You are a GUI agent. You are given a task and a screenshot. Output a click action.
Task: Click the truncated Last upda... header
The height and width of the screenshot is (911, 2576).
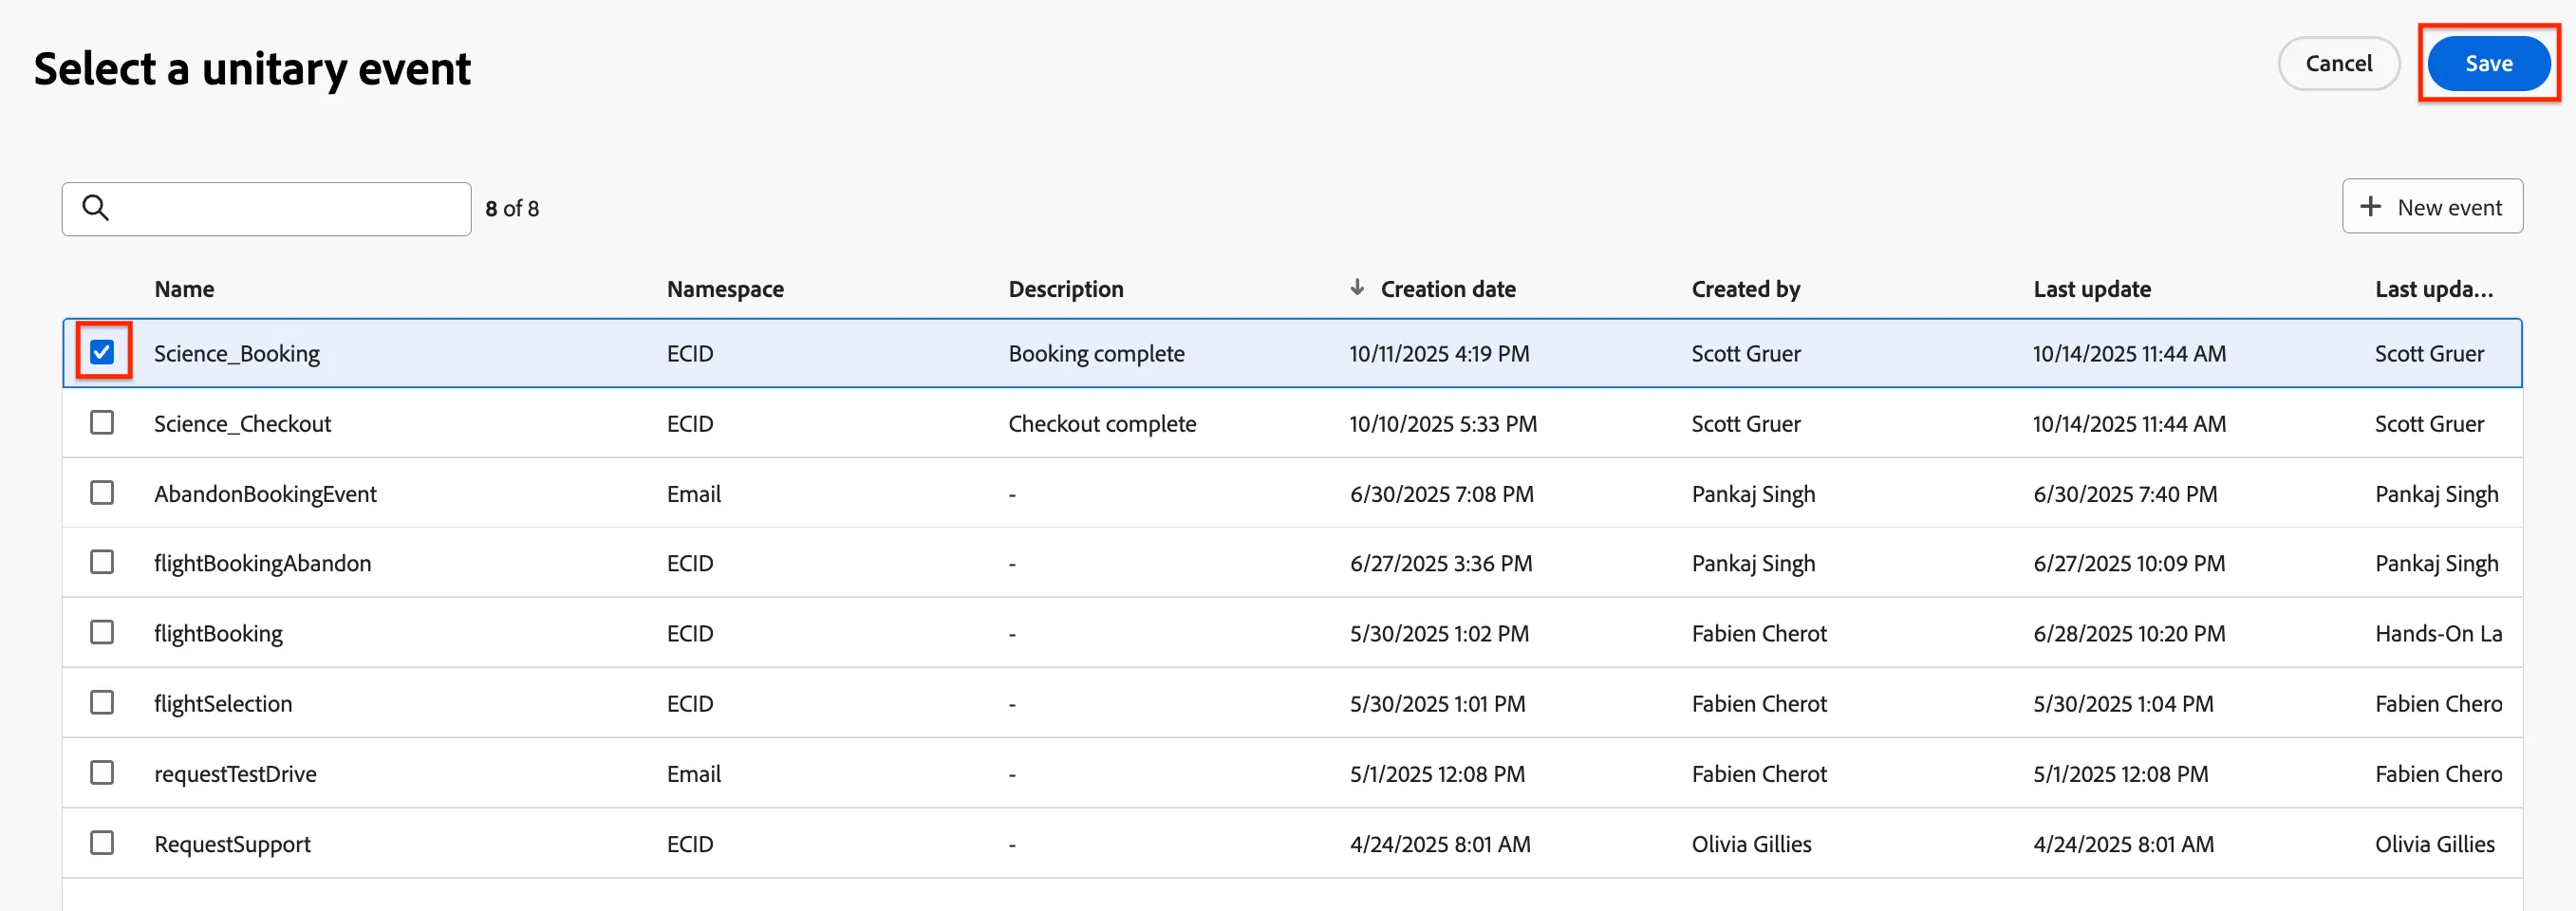(x=2434, y=289)
